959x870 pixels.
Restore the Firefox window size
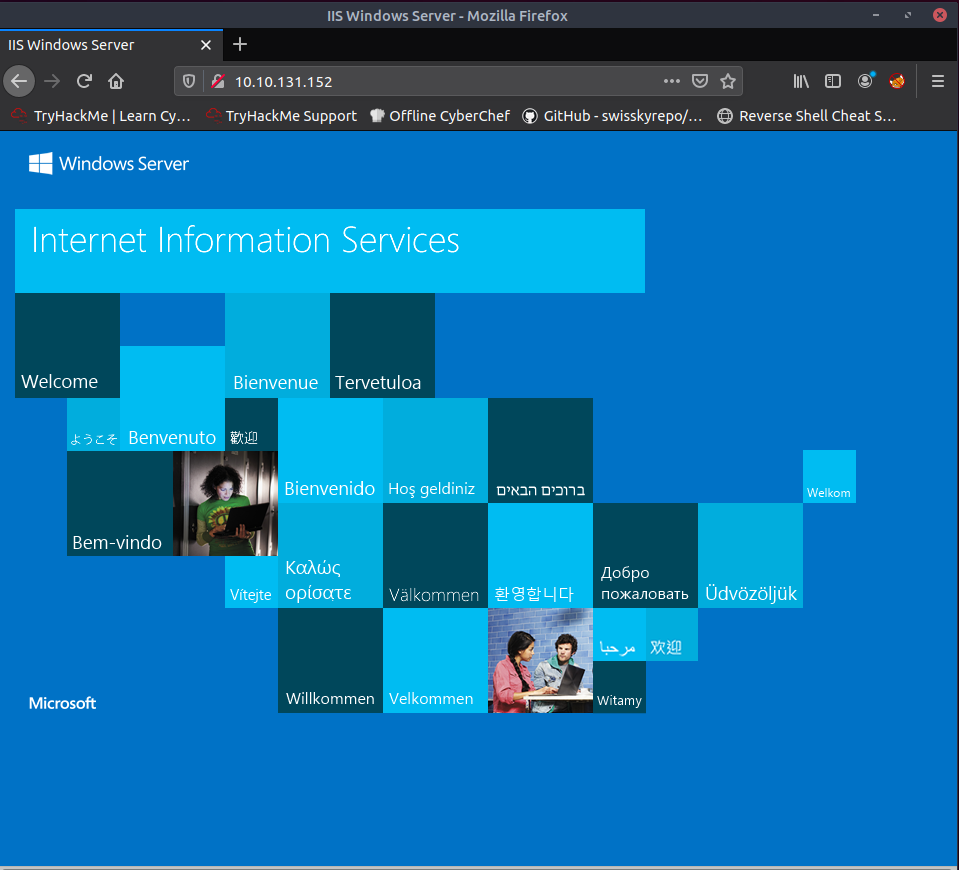[908, 15]
